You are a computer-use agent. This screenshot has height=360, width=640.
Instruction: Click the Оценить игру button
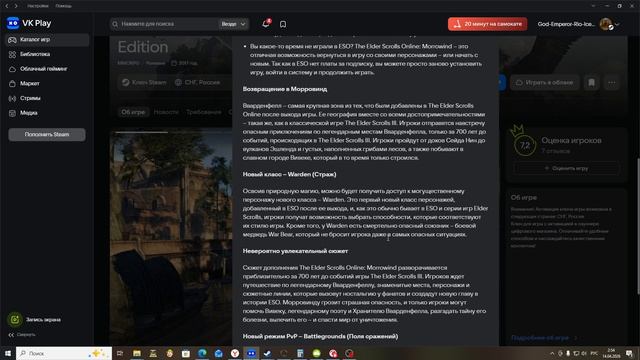(566, 168)
